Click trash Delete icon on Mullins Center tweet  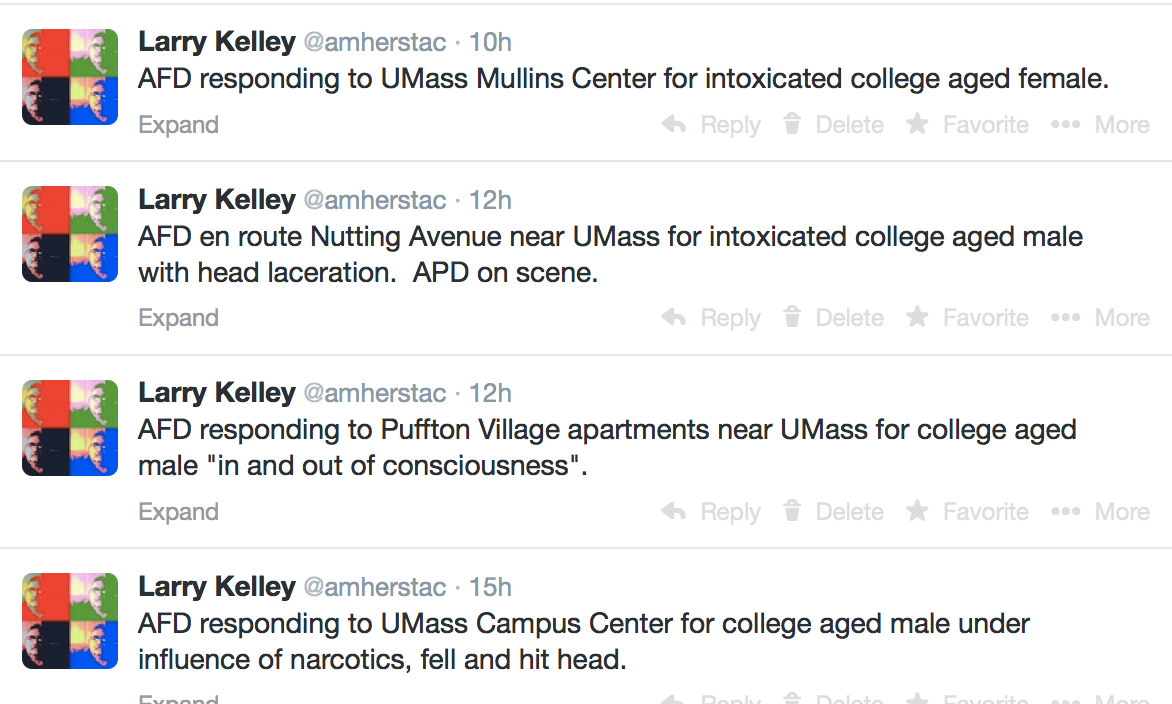click(792, 125)
